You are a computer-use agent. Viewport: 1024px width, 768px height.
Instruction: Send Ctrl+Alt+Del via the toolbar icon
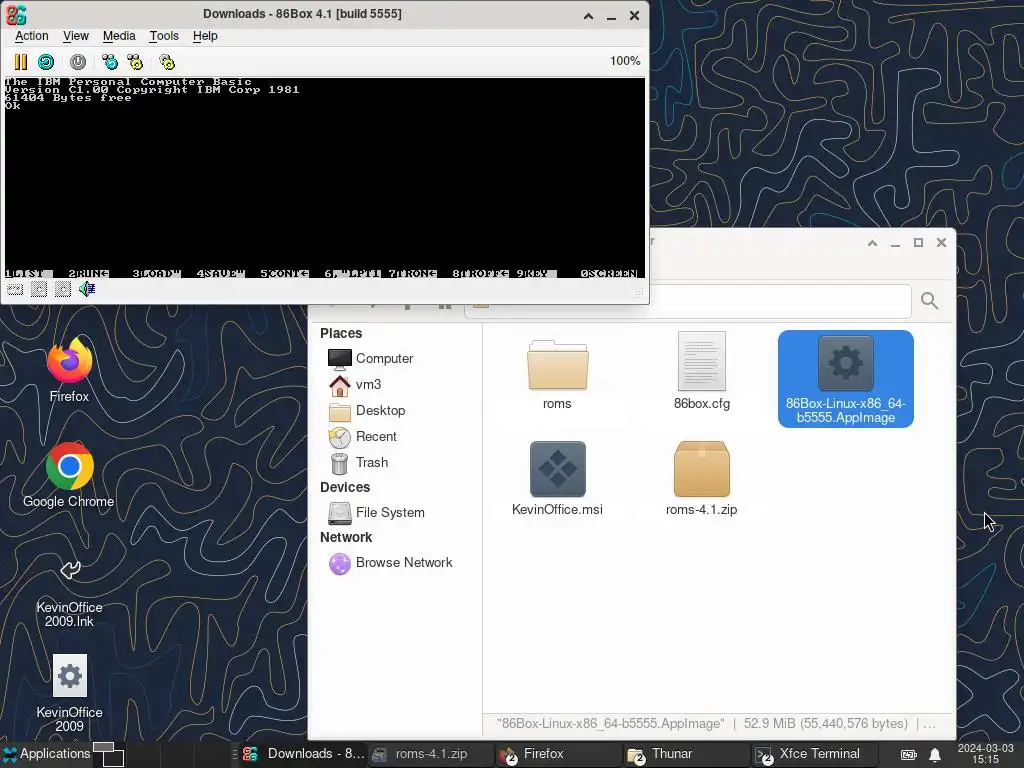[x=110, y=62]
